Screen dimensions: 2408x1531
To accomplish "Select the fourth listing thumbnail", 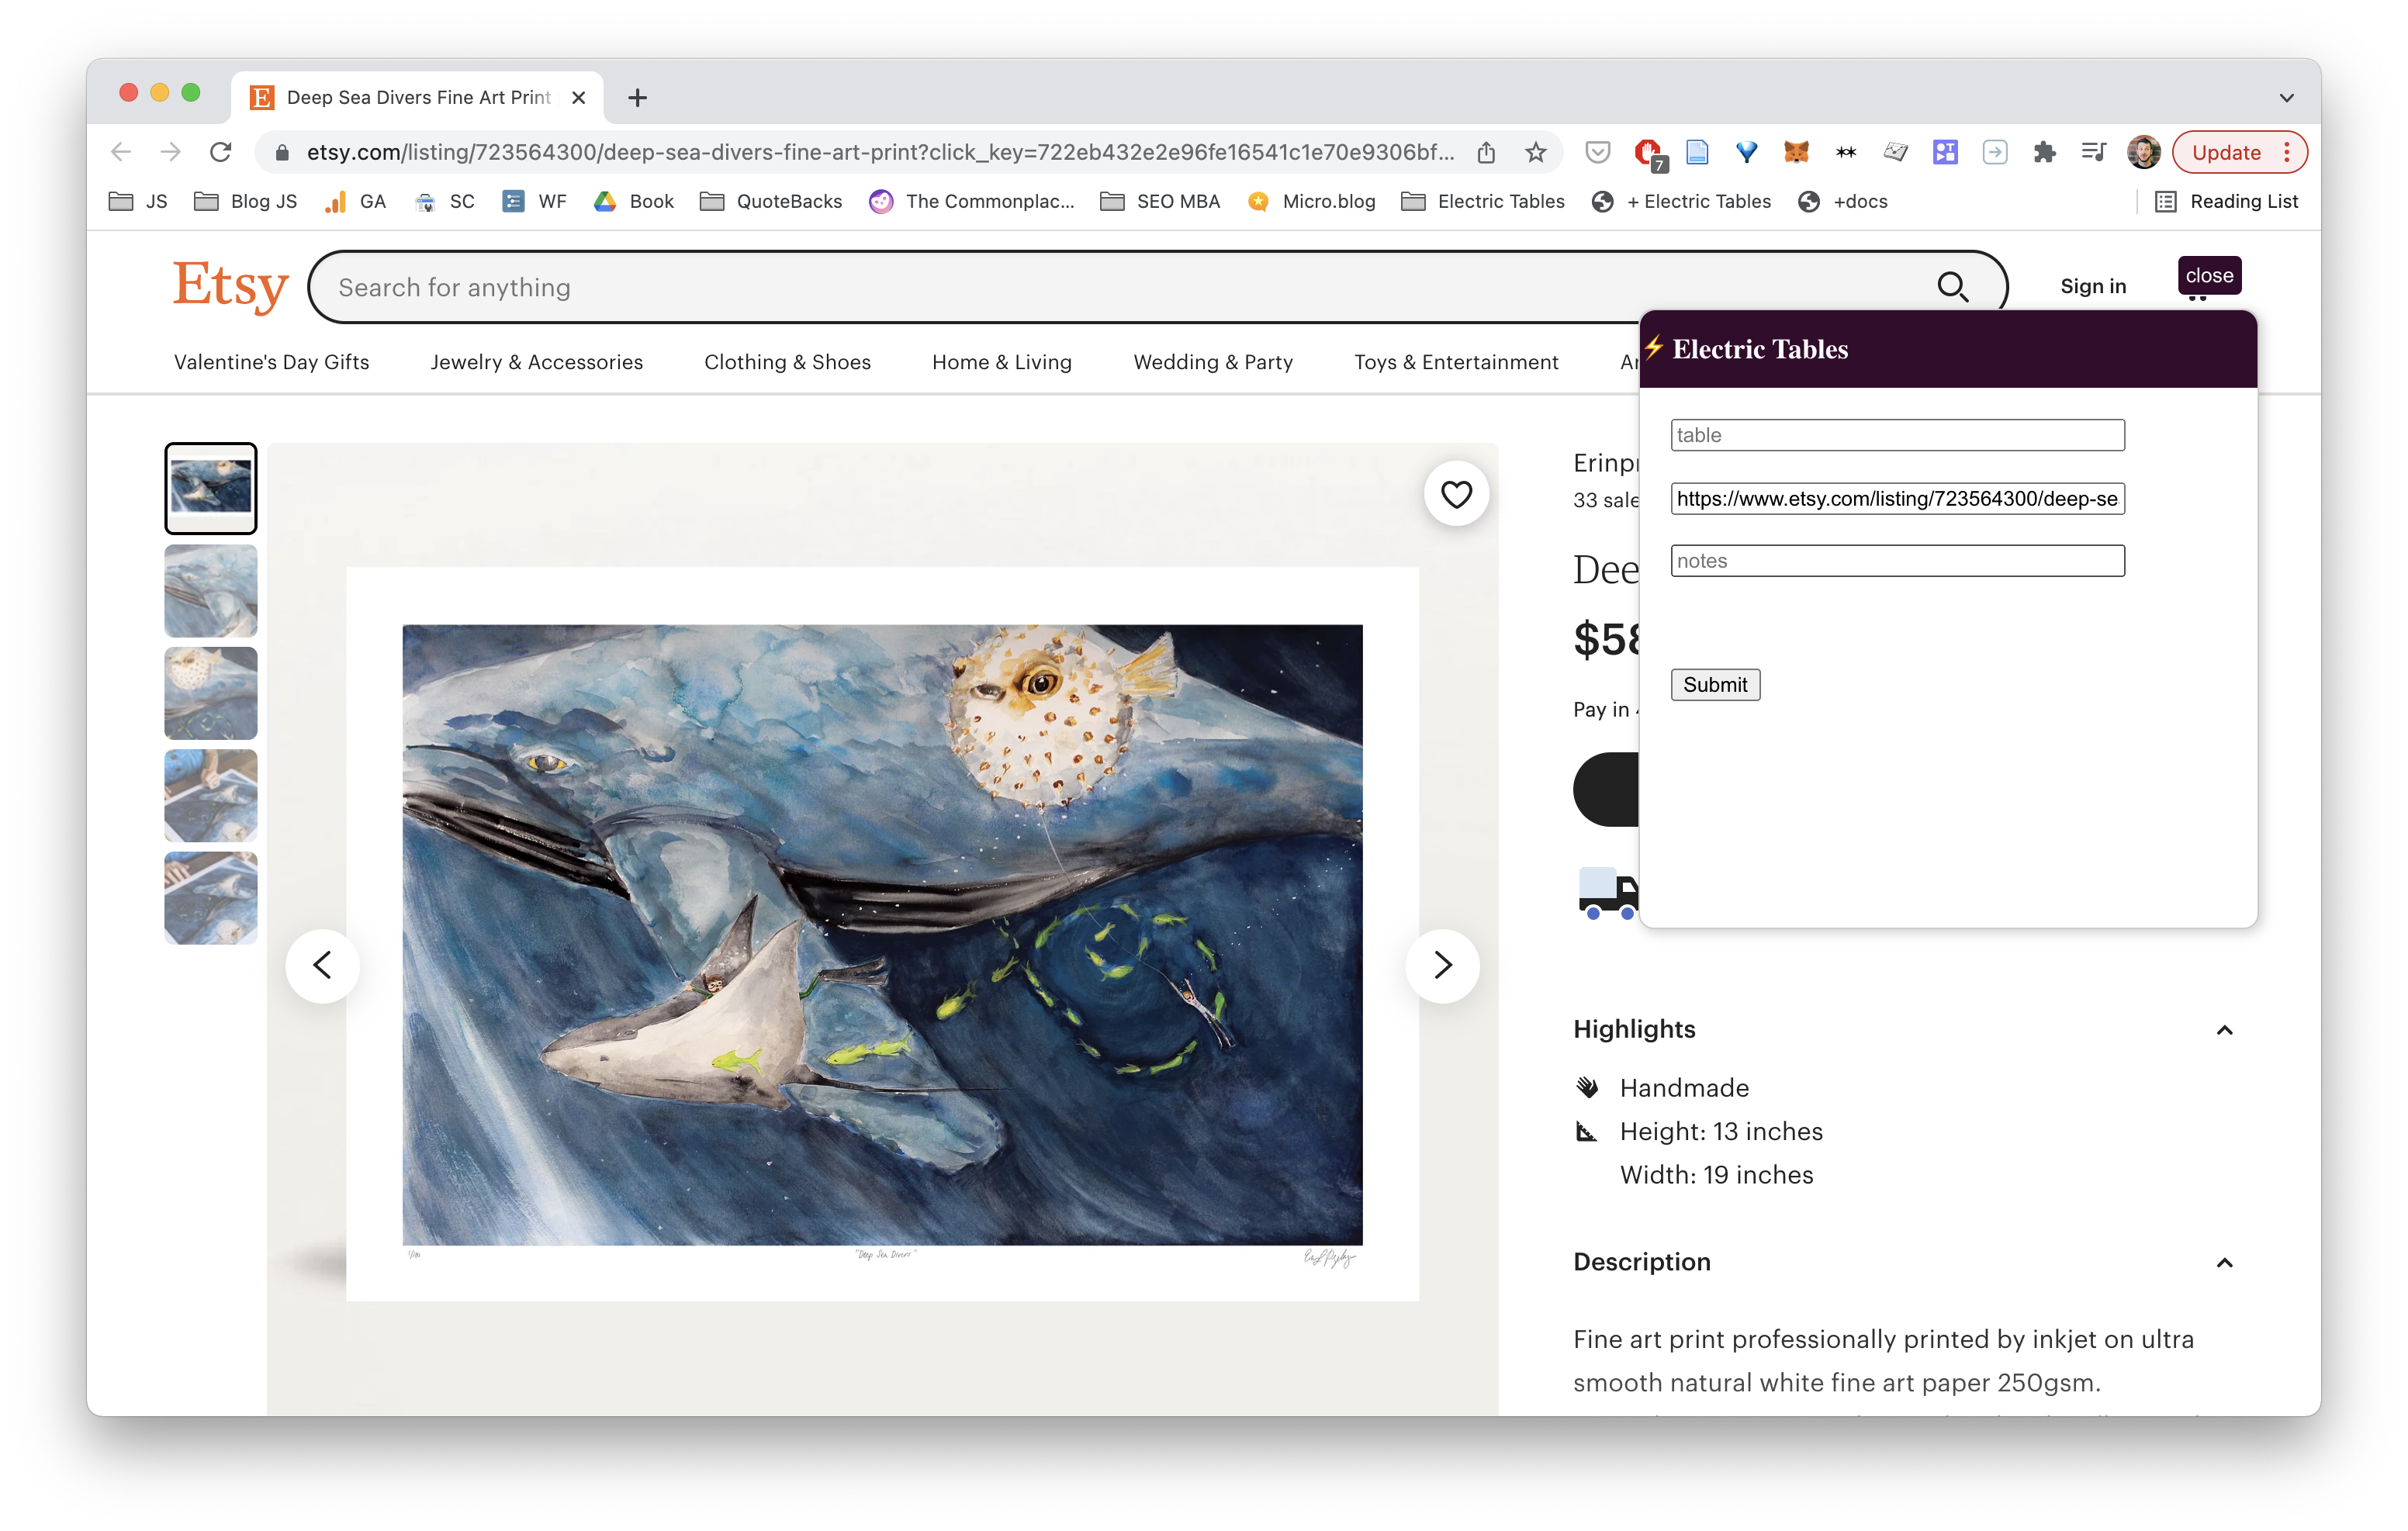I will pos(211,796).
